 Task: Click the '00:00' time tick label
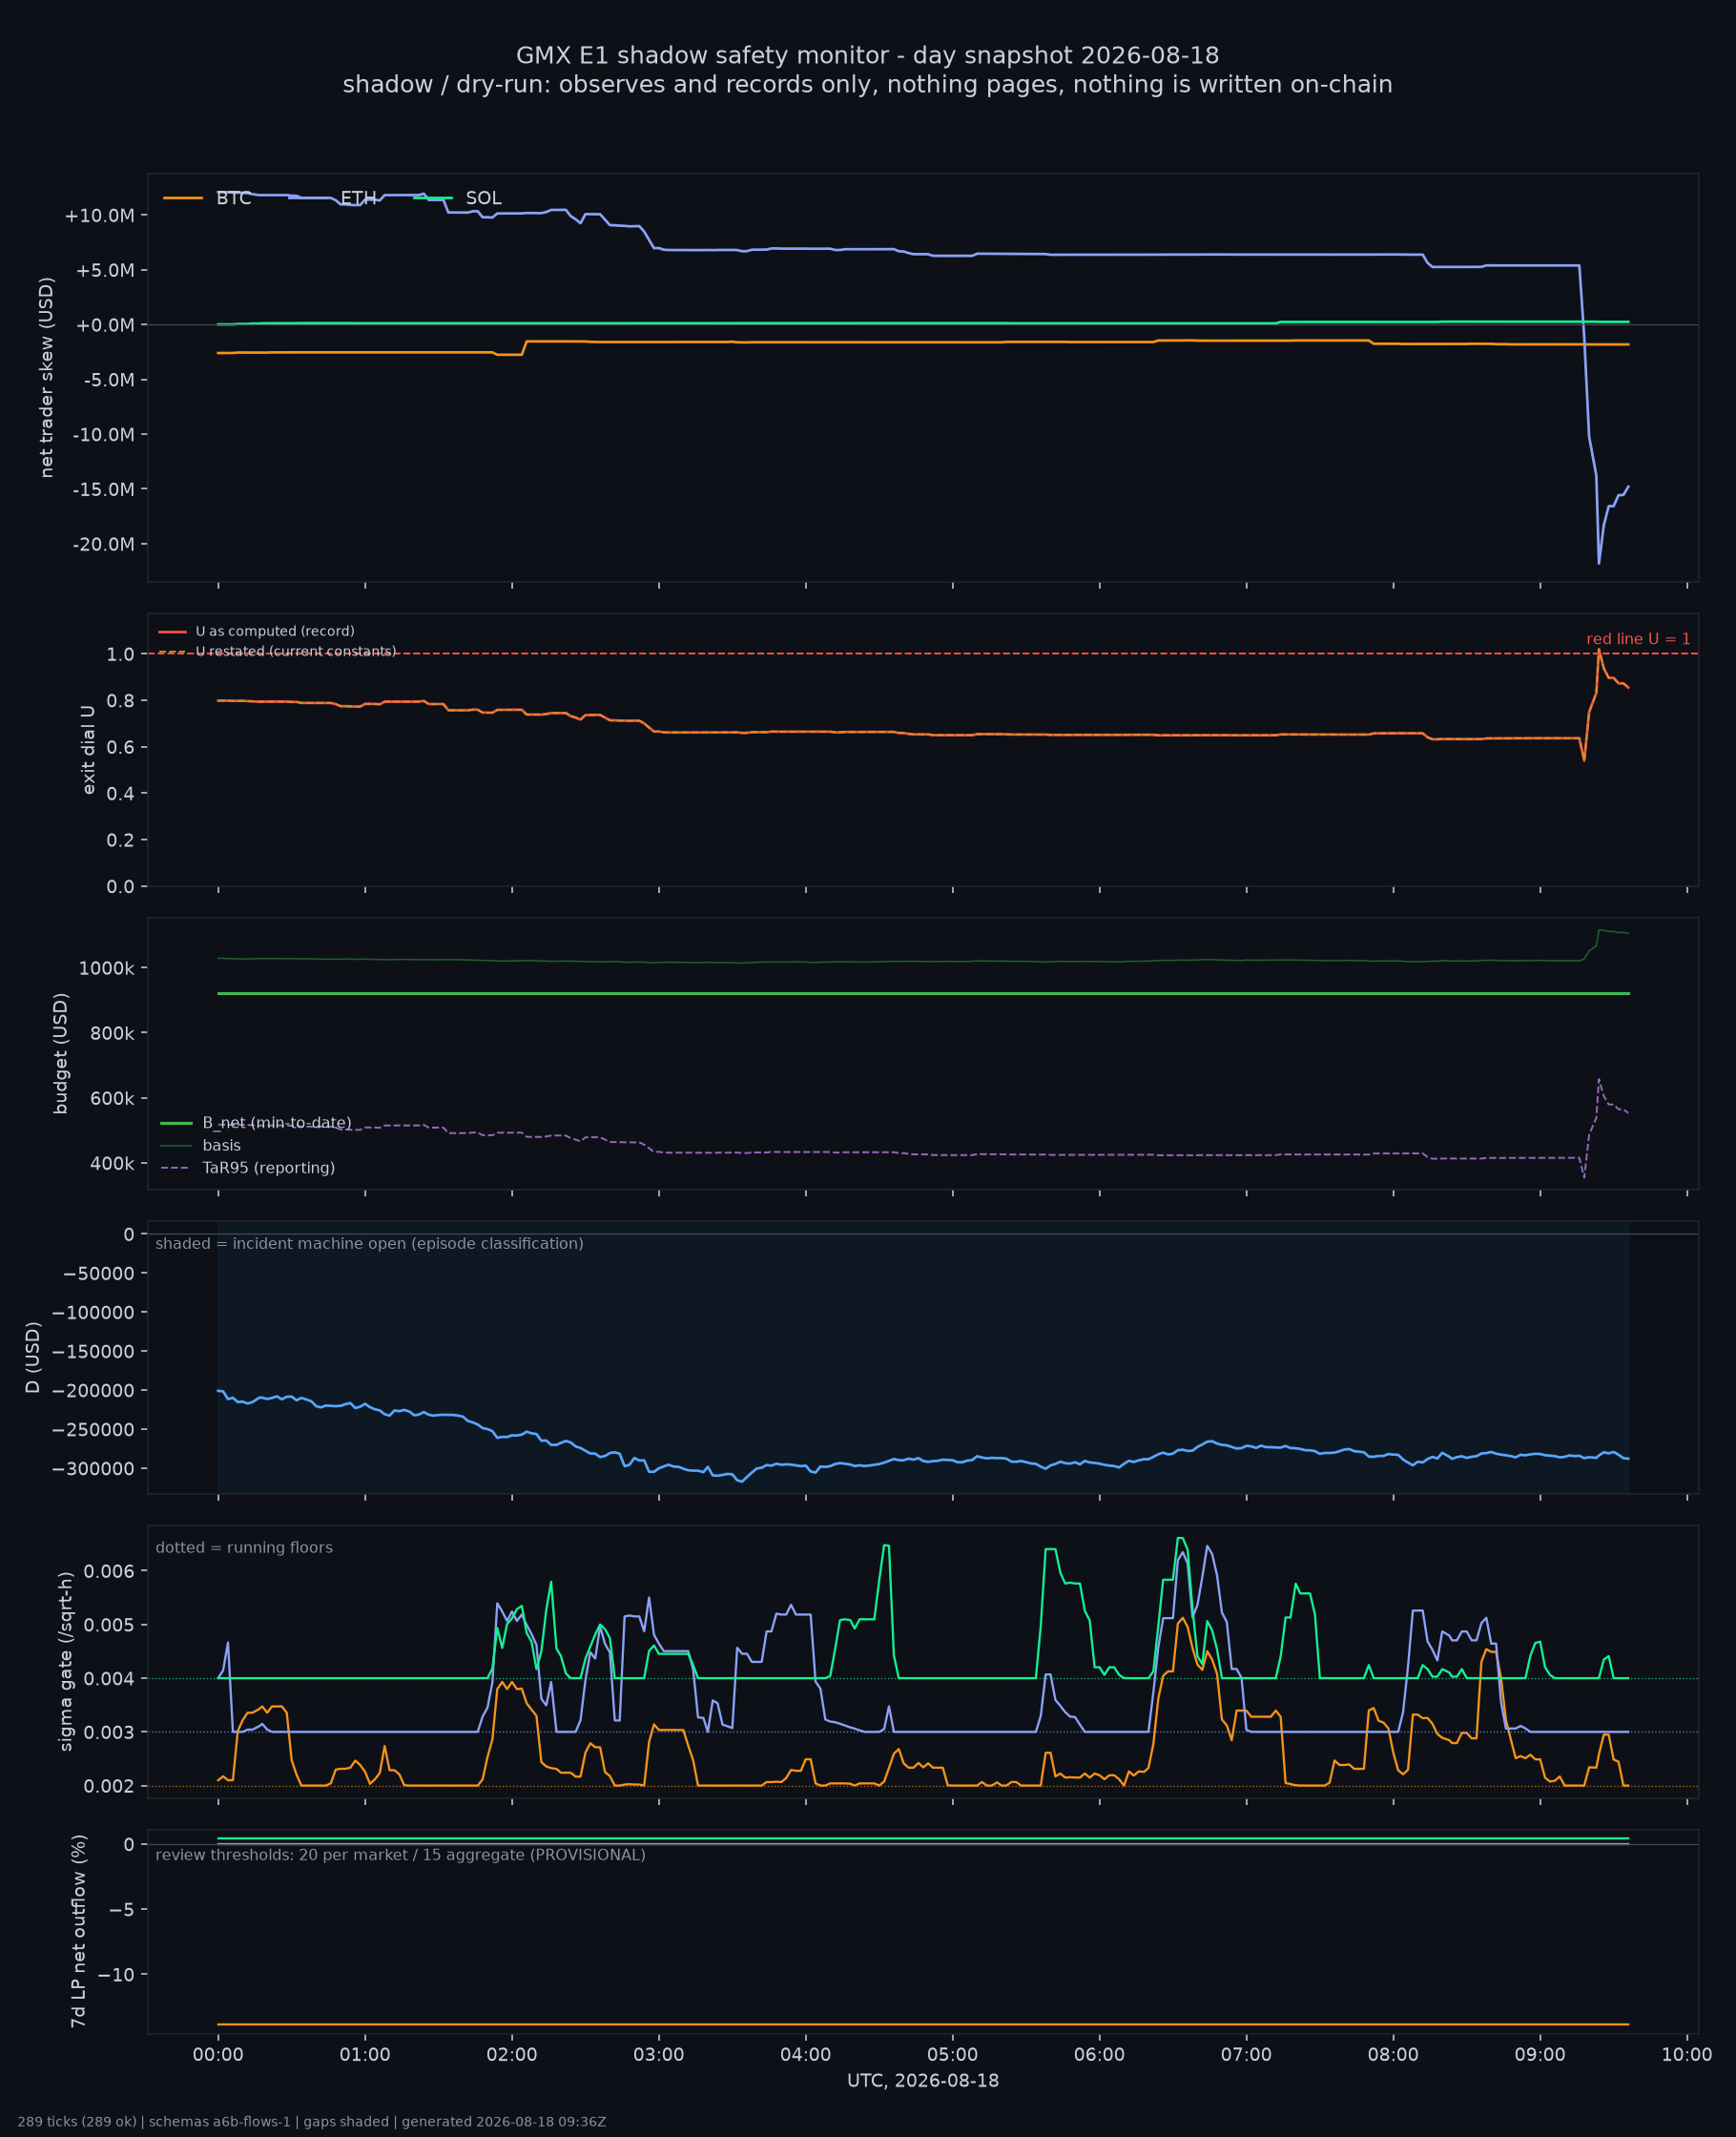click(218, 2055)
